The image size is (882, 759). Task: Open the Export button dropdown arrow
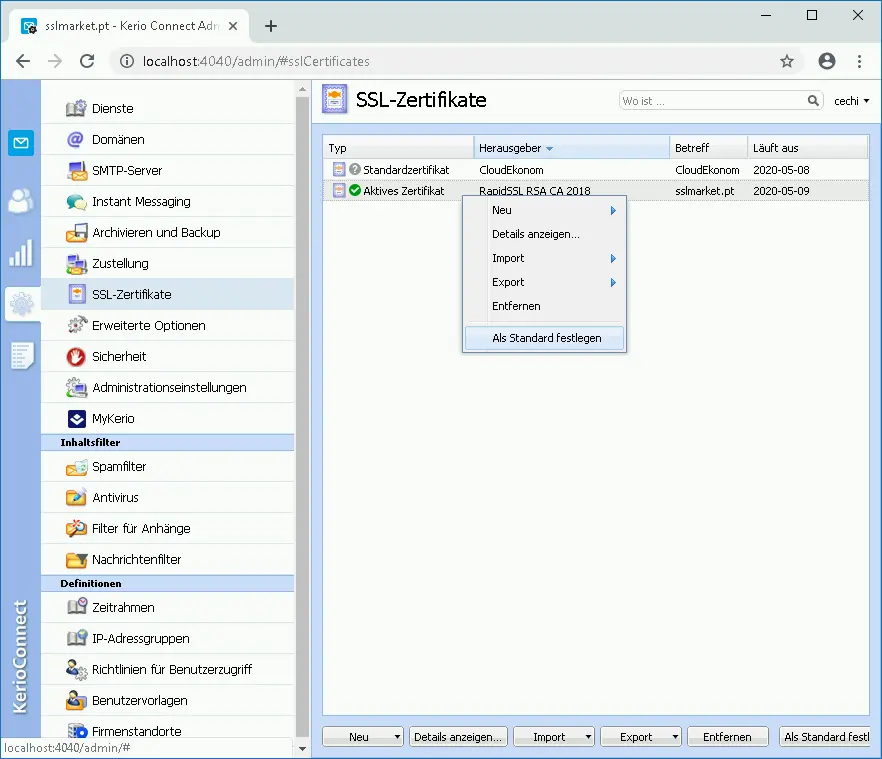675,736
